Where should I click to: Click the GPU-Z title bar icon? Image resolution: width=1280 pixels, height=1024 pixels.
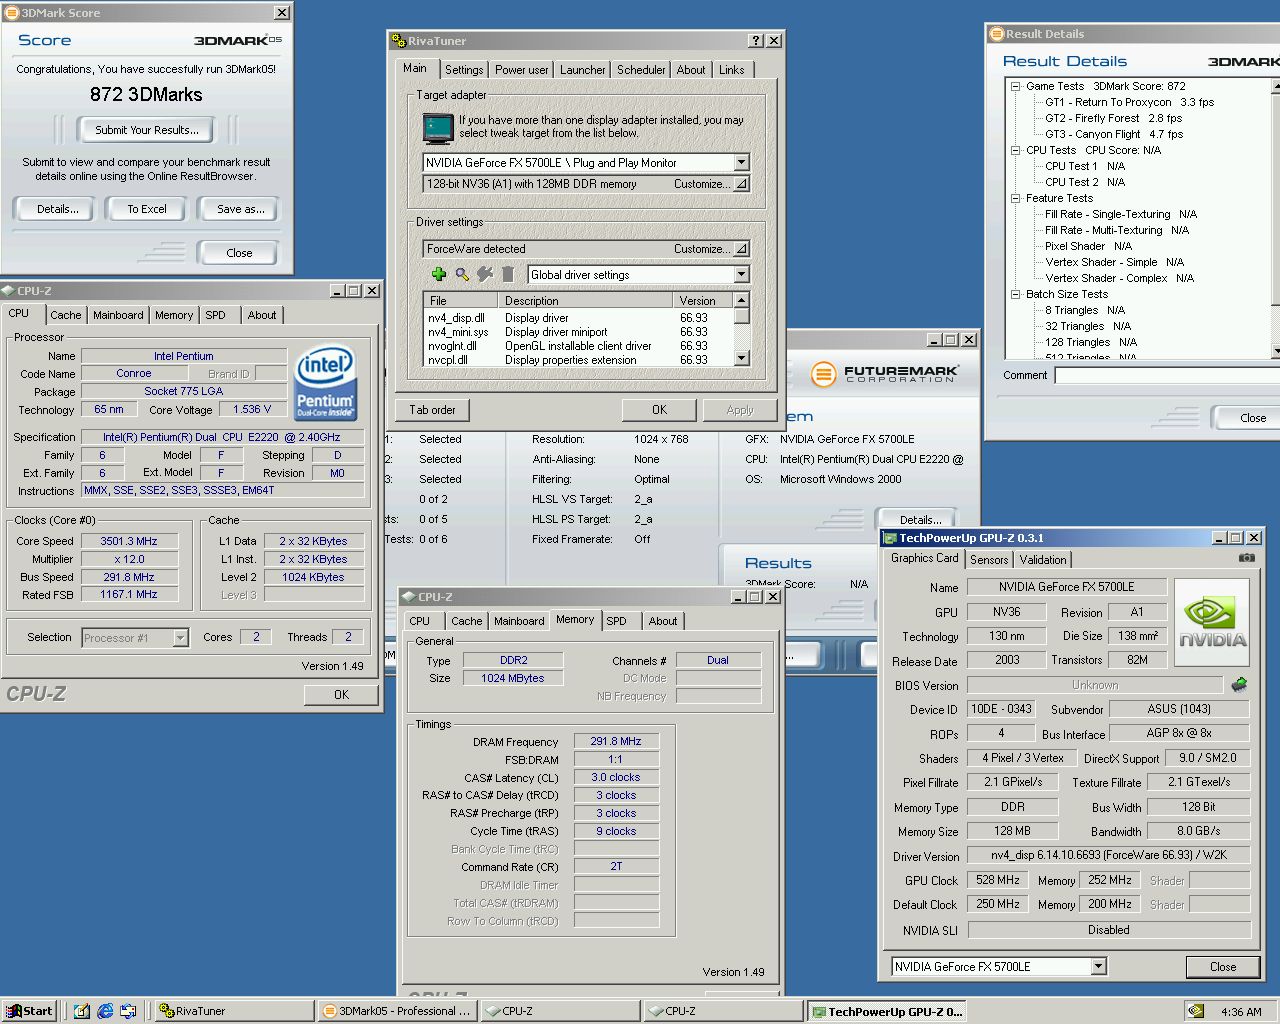[889, 538]
